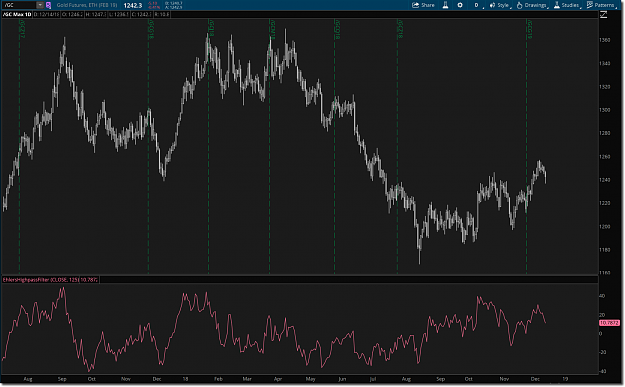Click the Share button

pos(423,5)
